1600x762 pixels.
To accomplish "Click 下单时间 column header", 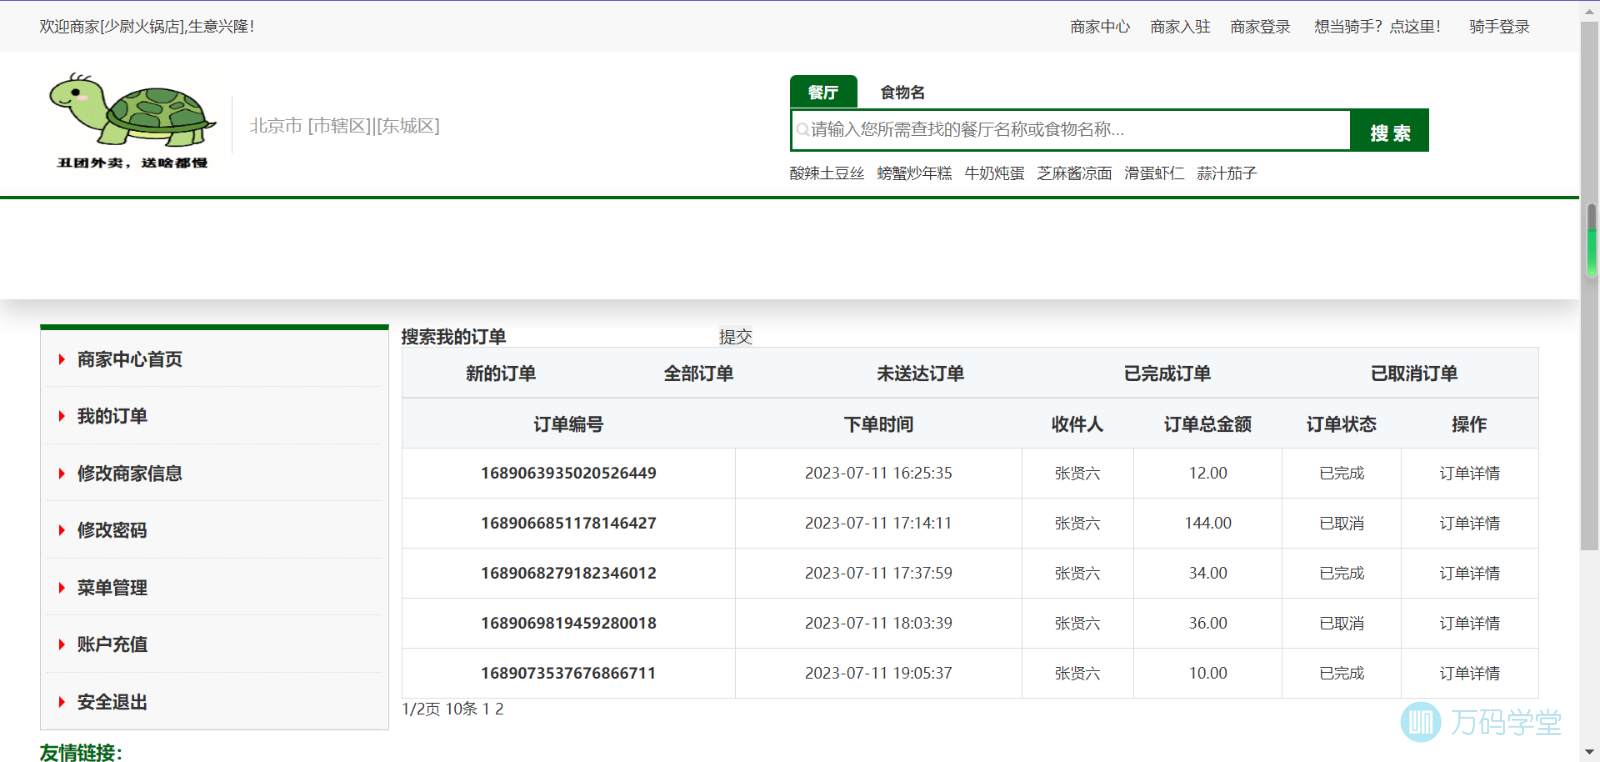I will [878, 424].
